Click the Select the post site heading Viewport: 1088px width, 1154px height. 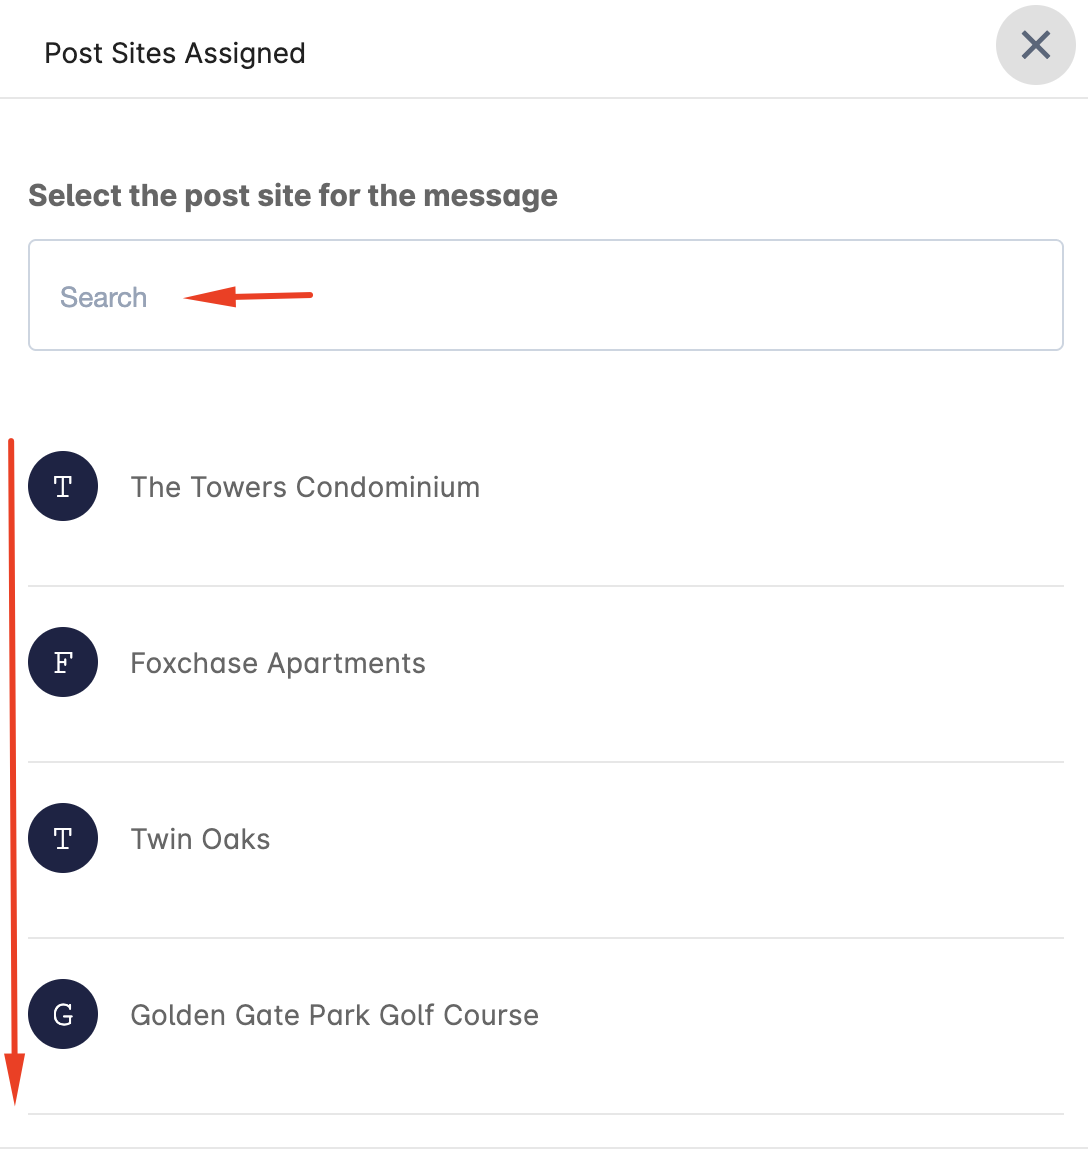(293, 196)
